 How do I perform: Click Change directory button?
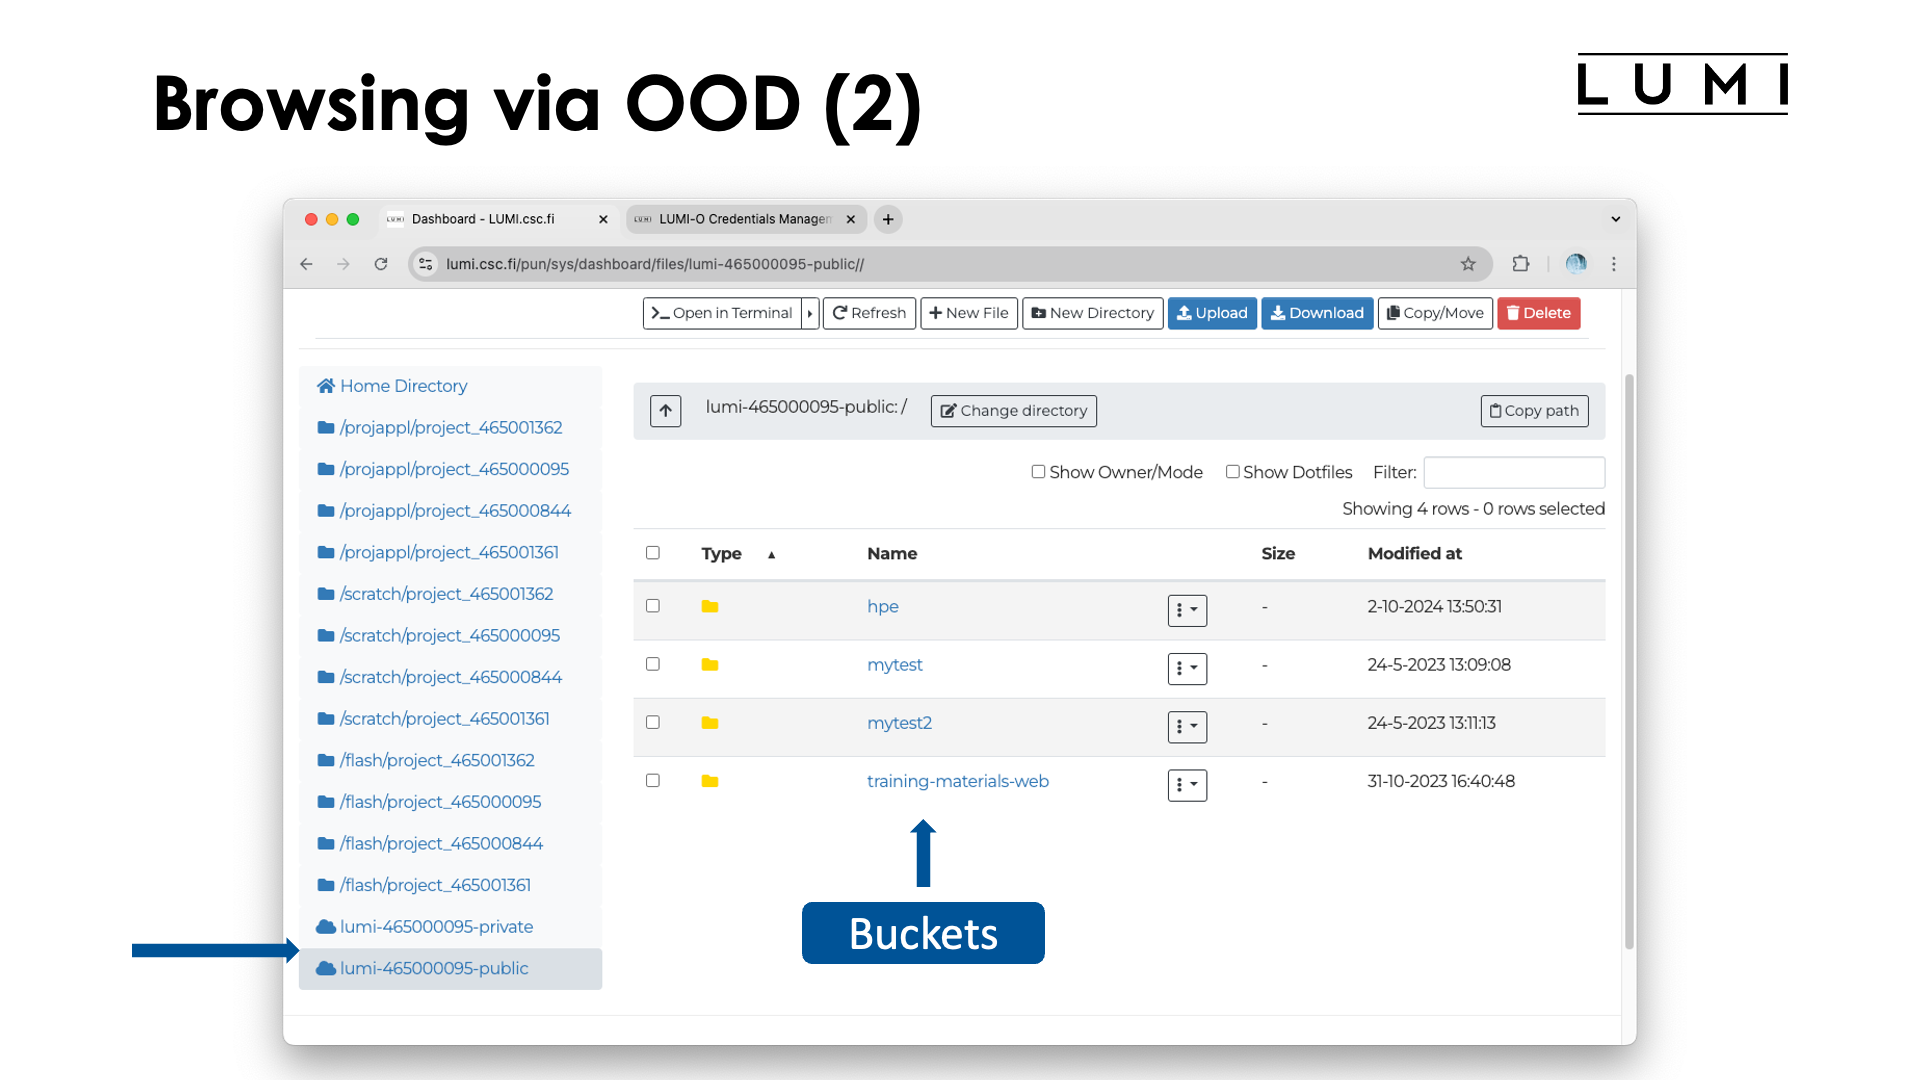coord(1014,410)
